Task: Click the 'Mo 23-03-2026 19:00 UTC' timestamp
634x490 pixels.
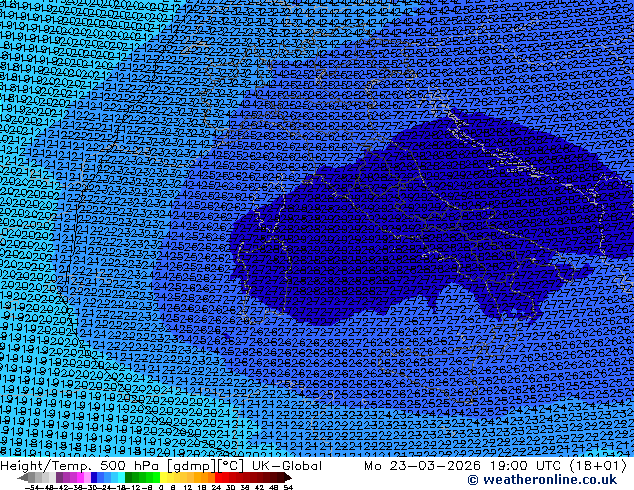Action: point(463,466)
